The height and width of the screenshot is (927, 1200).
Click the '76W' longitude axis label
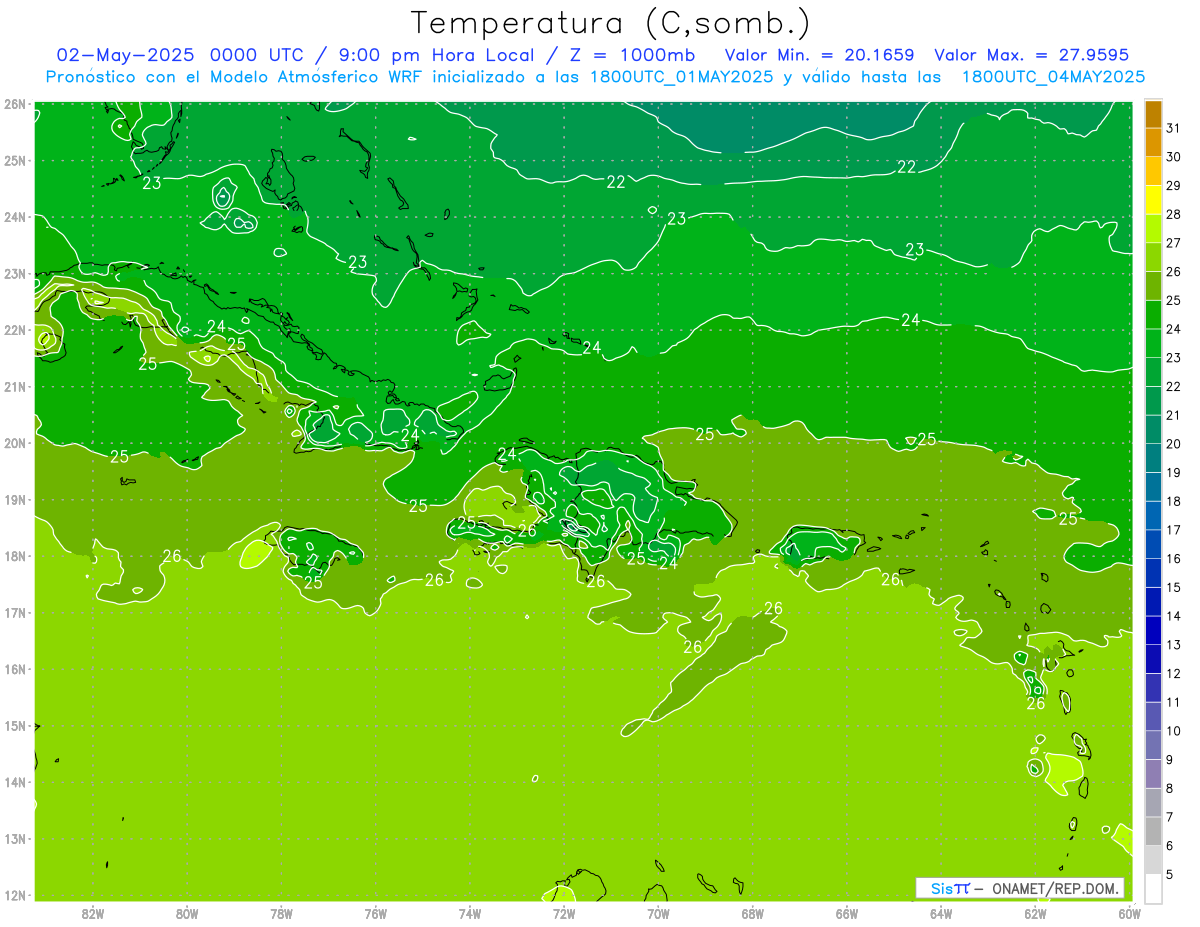click(x=376, y=913)
